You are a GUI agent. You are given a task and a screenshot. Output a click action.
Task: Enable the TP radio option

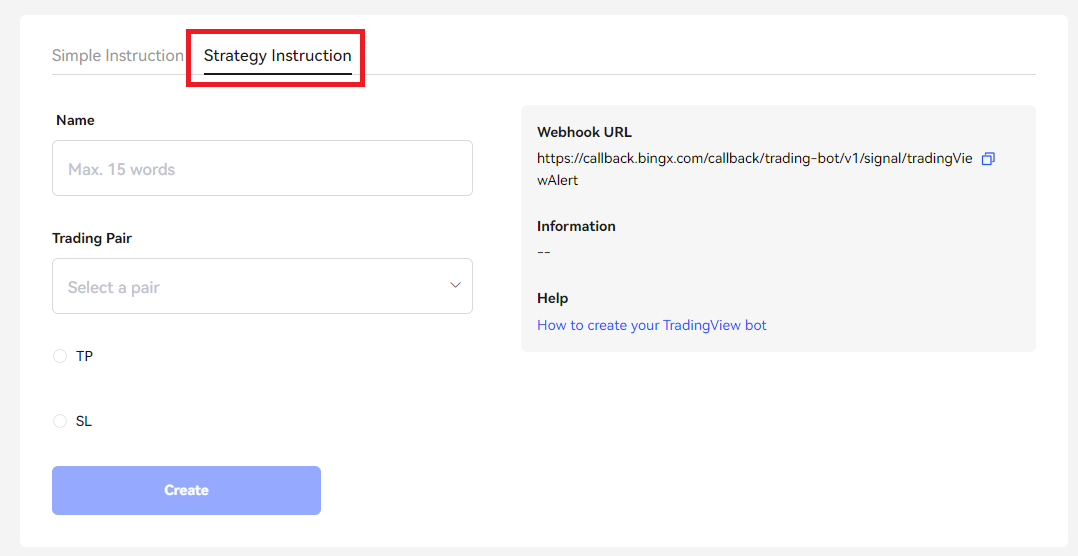(x=60, y=356)
